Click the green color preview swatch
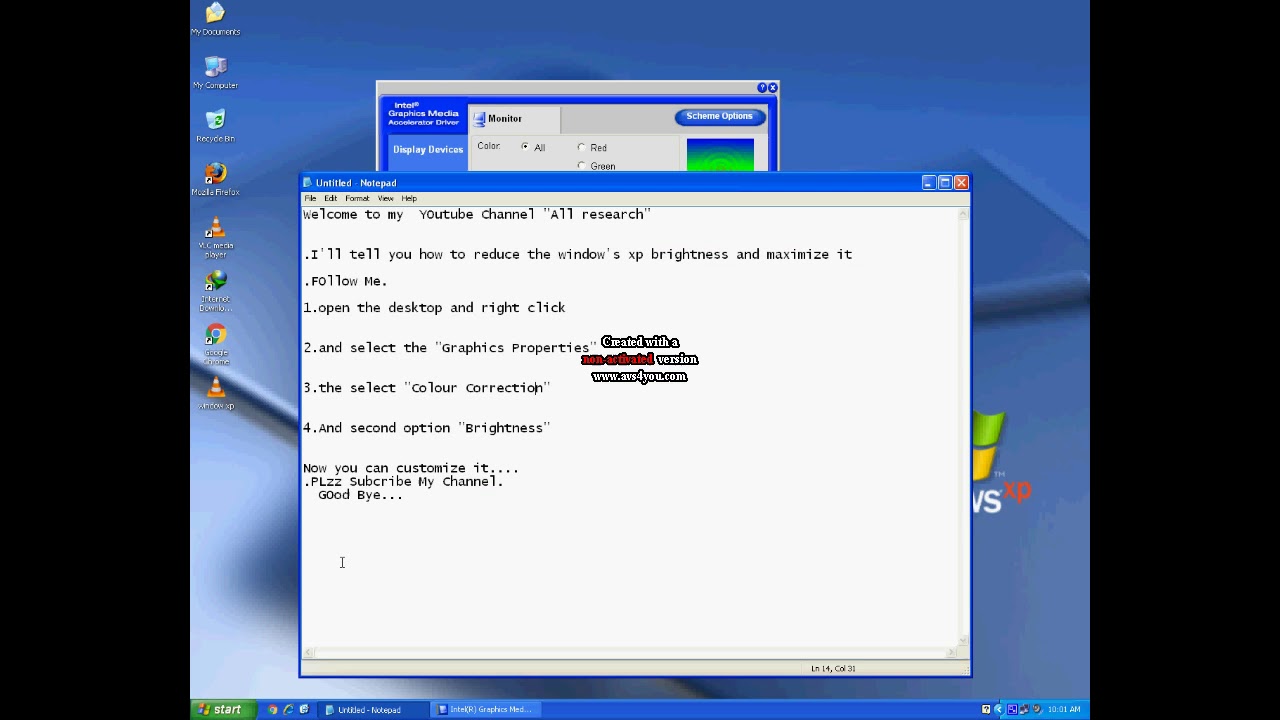Screen dimensions: 1280x720 coord(720,155)
